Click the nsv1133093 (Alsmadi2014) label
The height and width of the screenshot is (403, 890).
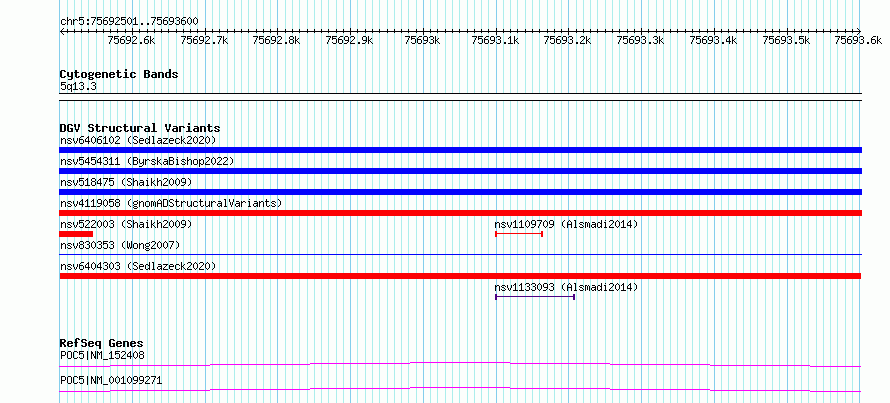[x=566, y=287]
